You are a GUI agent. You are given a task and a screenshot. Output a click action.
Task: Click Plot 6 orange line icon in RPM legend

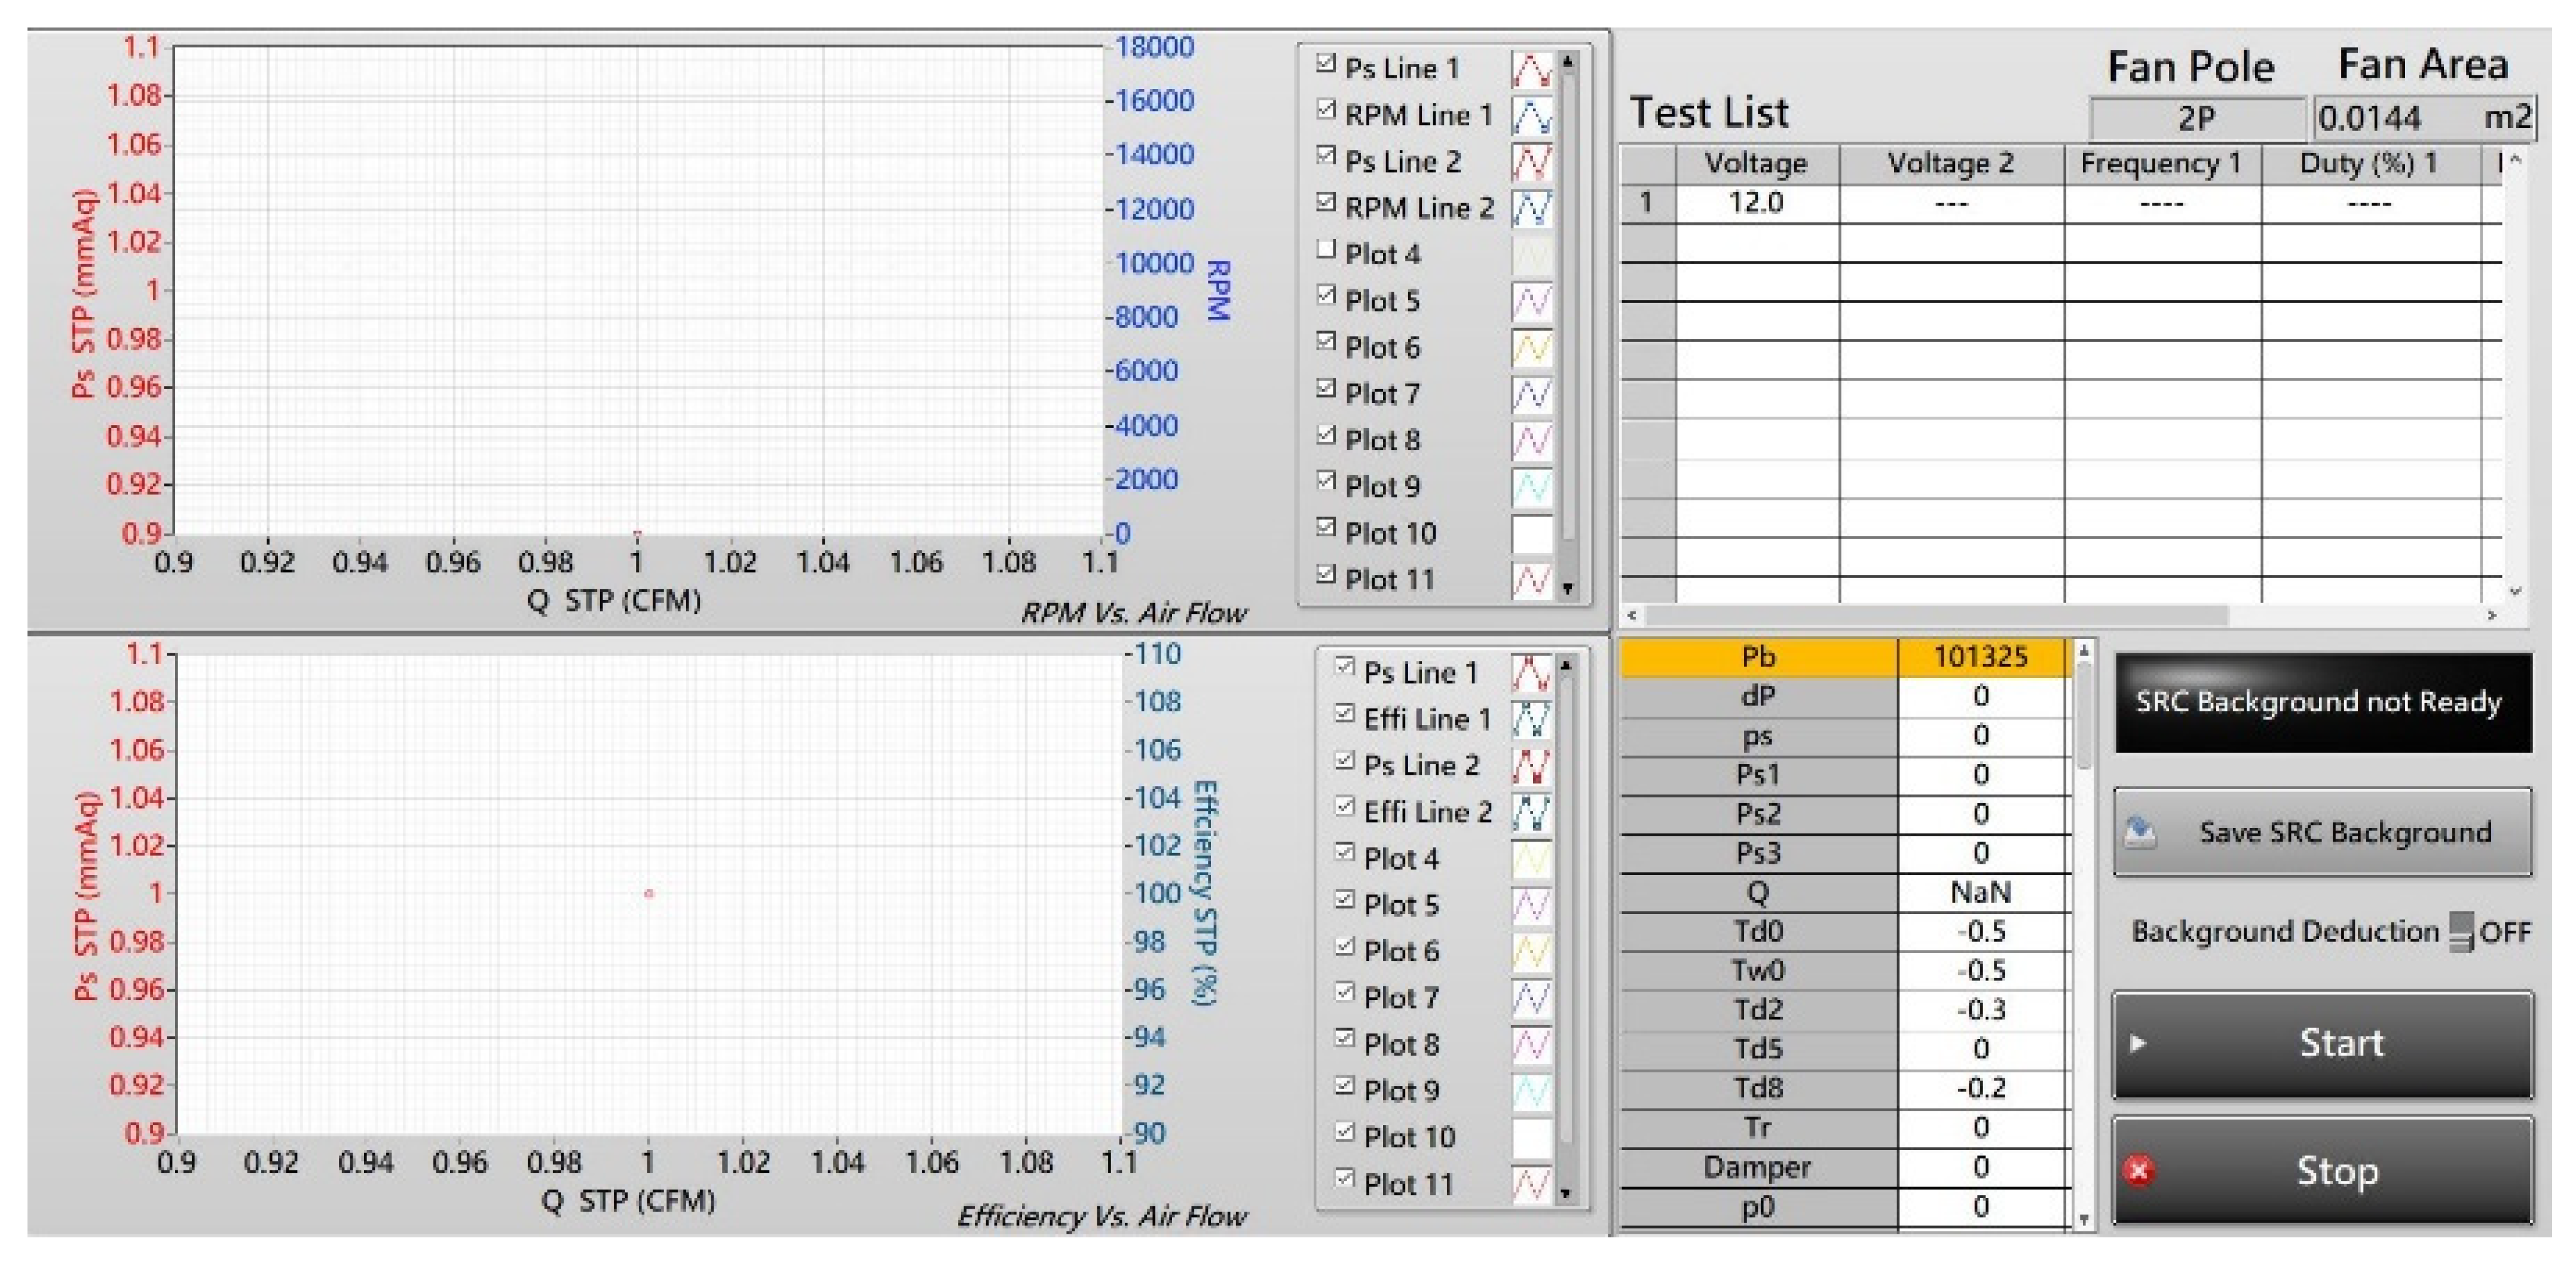pos(1531,347)
